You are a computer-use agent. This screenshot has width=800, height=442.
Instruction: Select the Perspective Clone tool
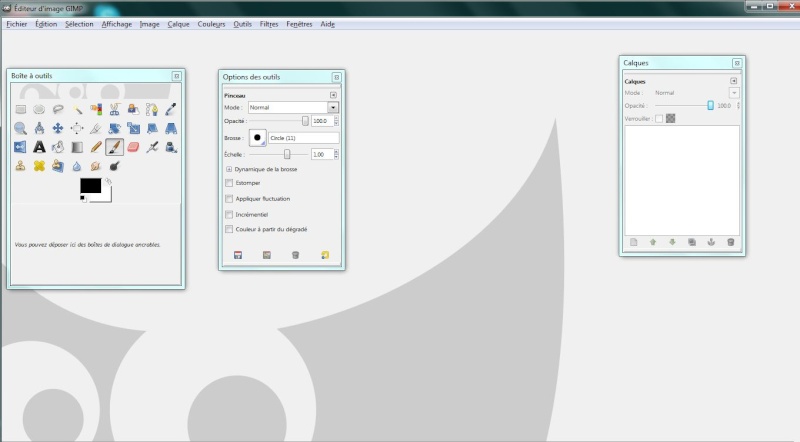point(58,166)
